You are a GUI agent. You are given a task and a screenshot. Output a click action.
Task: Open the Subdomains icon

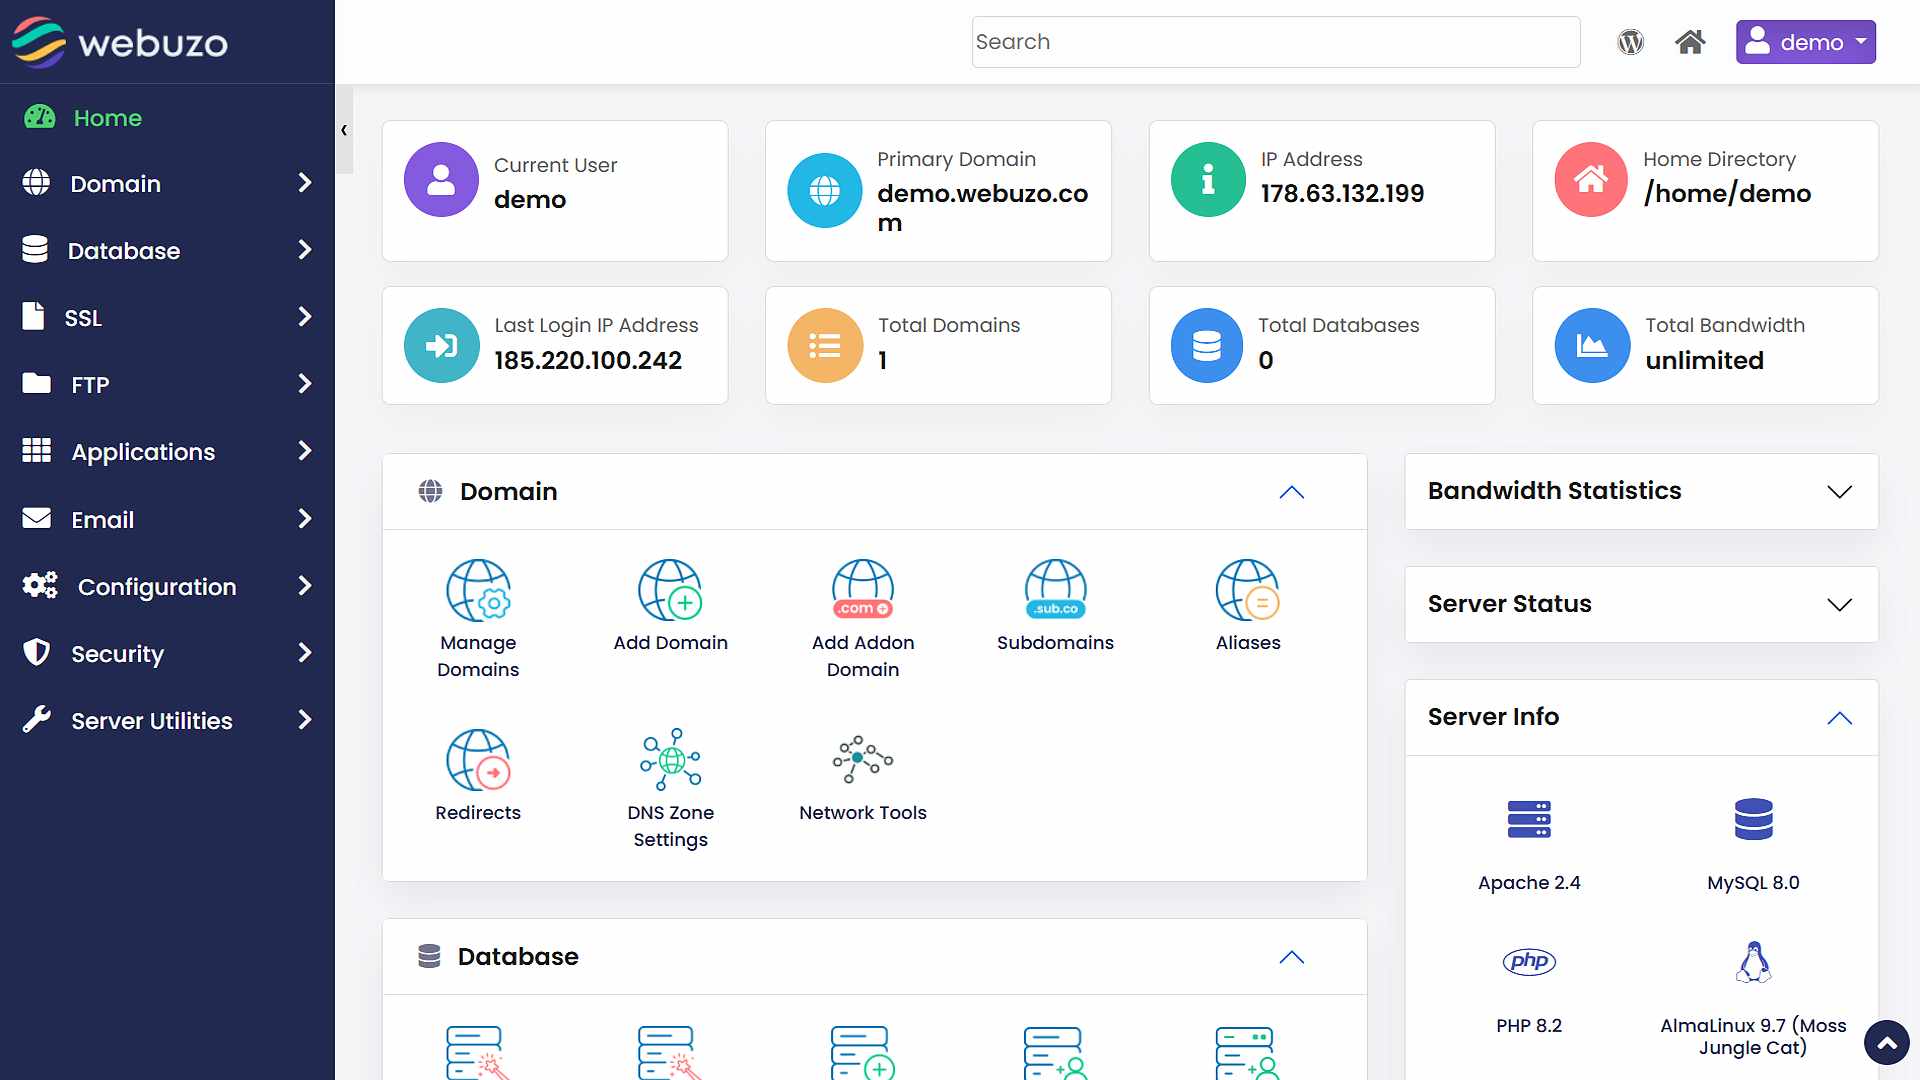tap(1055, 590)
